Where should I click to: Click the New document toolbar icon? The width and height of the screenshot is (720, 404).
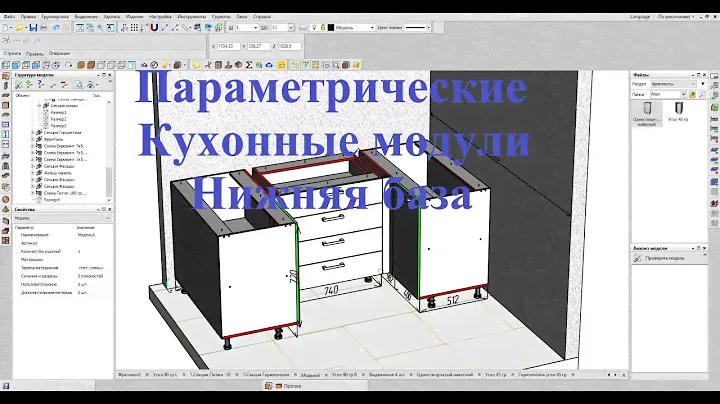(x=6, y=27)
